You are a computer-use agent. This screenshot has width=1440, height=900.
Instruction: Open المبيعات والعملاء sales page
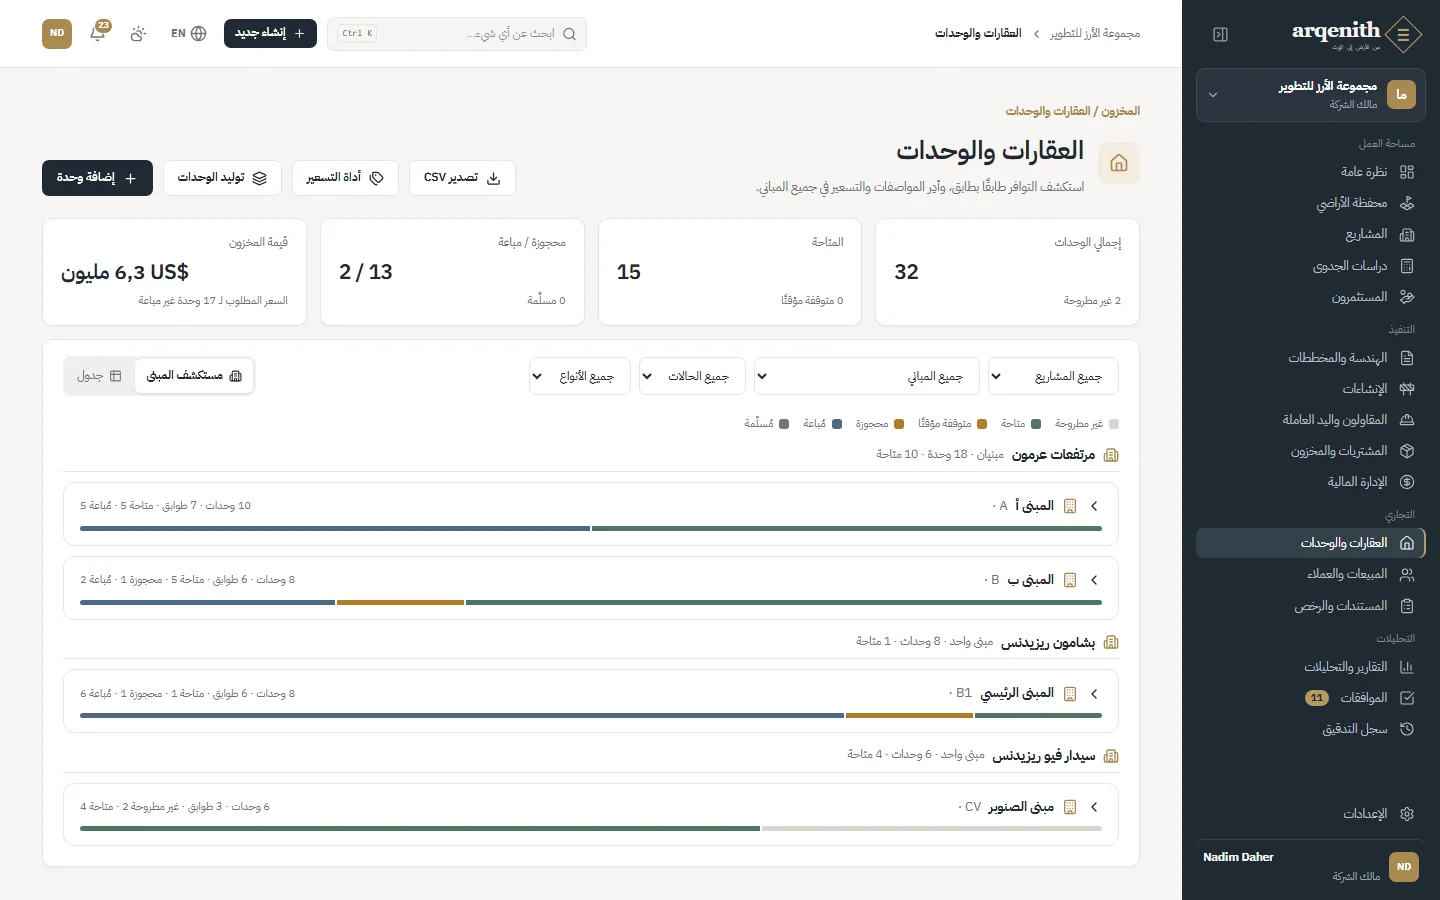[1310, 574]
